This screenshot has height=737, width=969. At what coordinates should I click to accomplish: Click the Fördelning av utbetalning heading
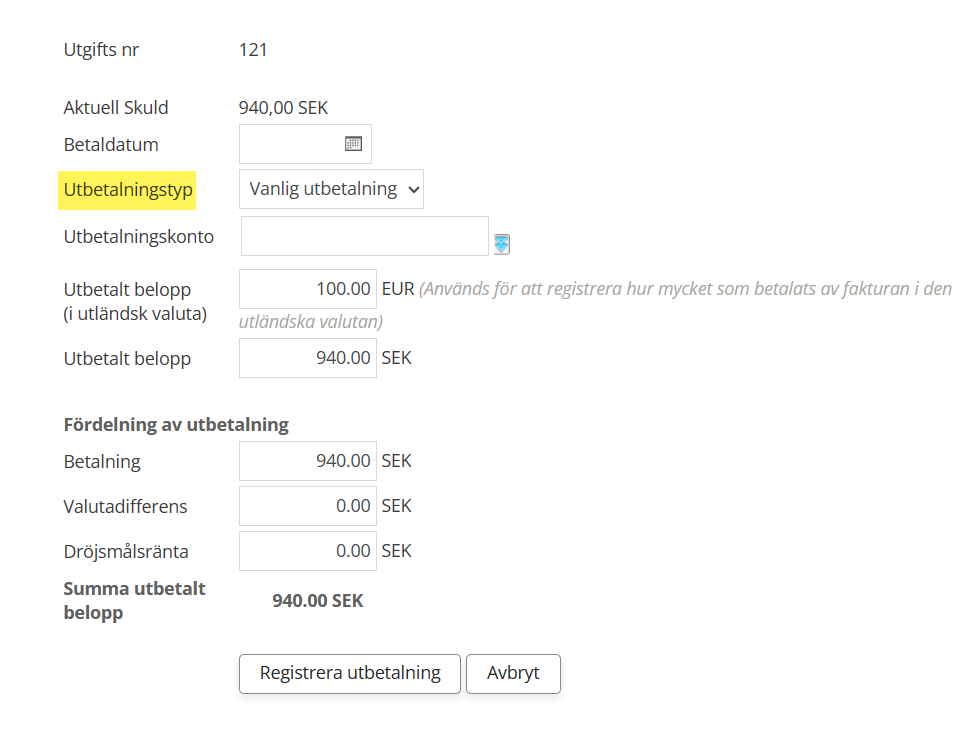click(176, 424)
